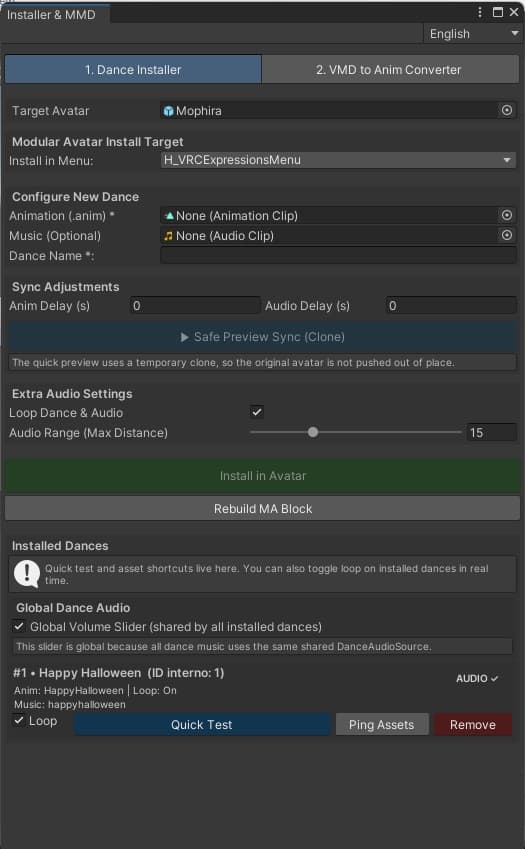Open the window's three-dot options menu
The width and height of the screenshot is (525, 849).
point(480,12)
